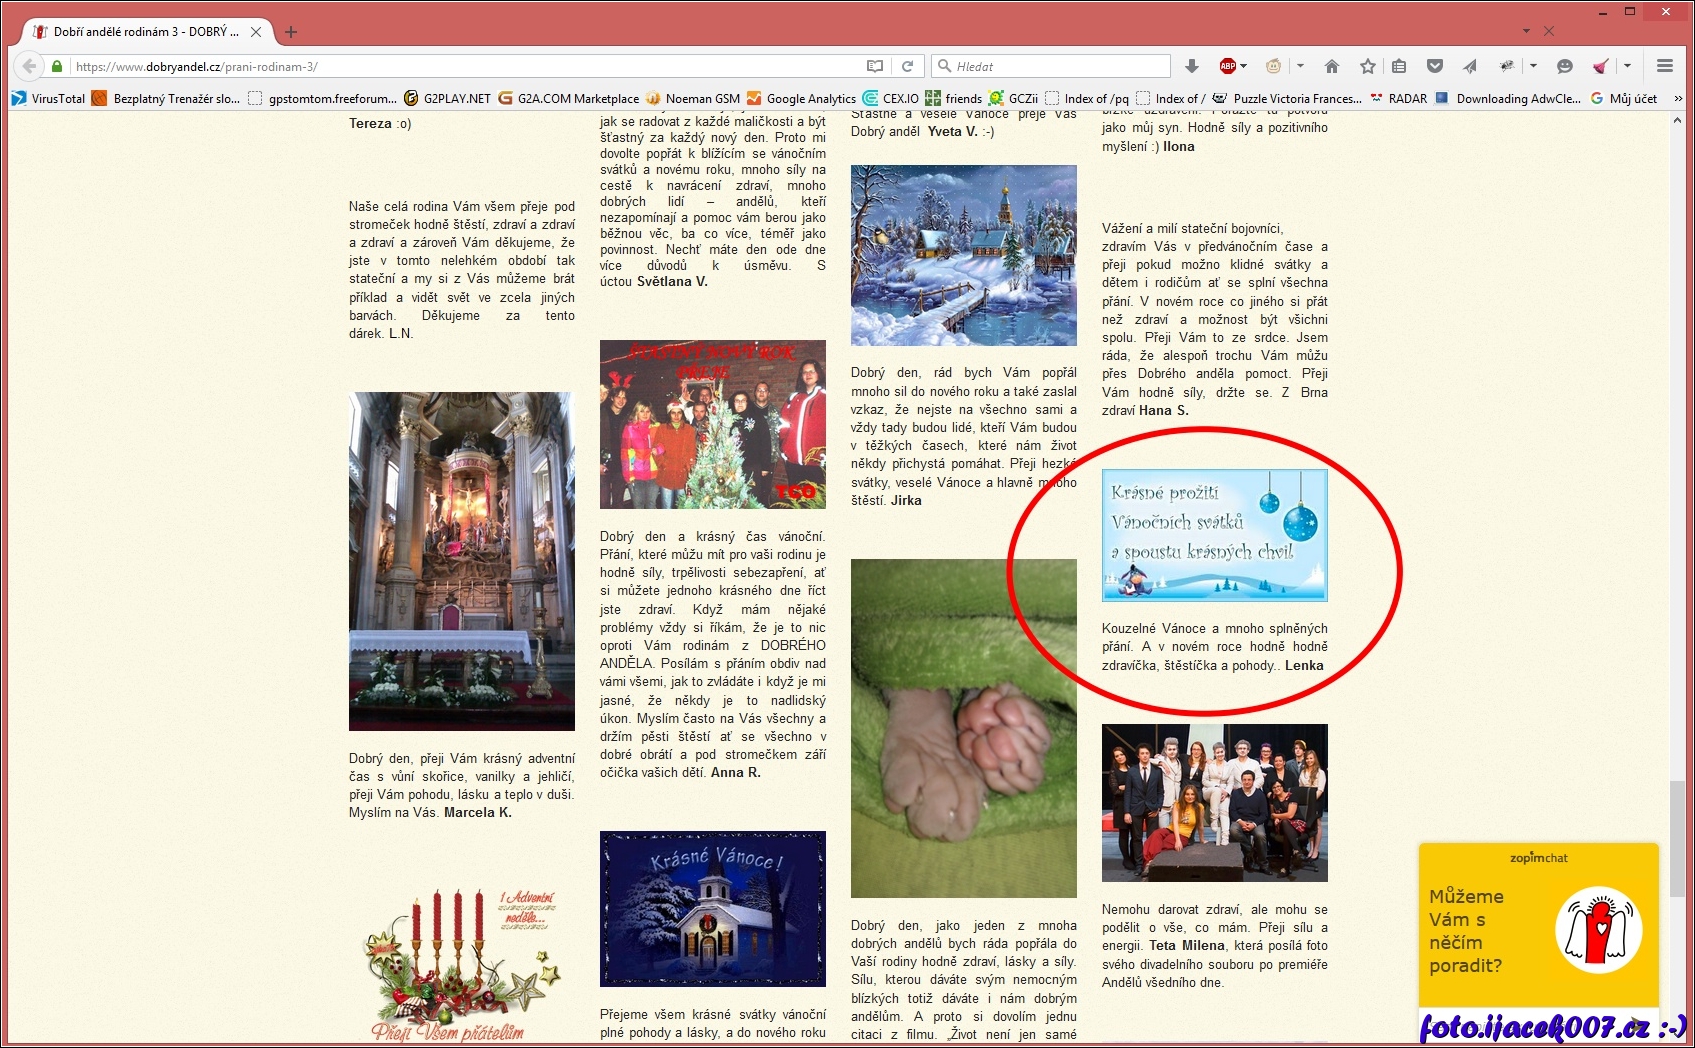The height and width of the screenshot is (1048, 1695).
Task: Expand the overflow bookmarks chevron
Action: point(1677,98)
